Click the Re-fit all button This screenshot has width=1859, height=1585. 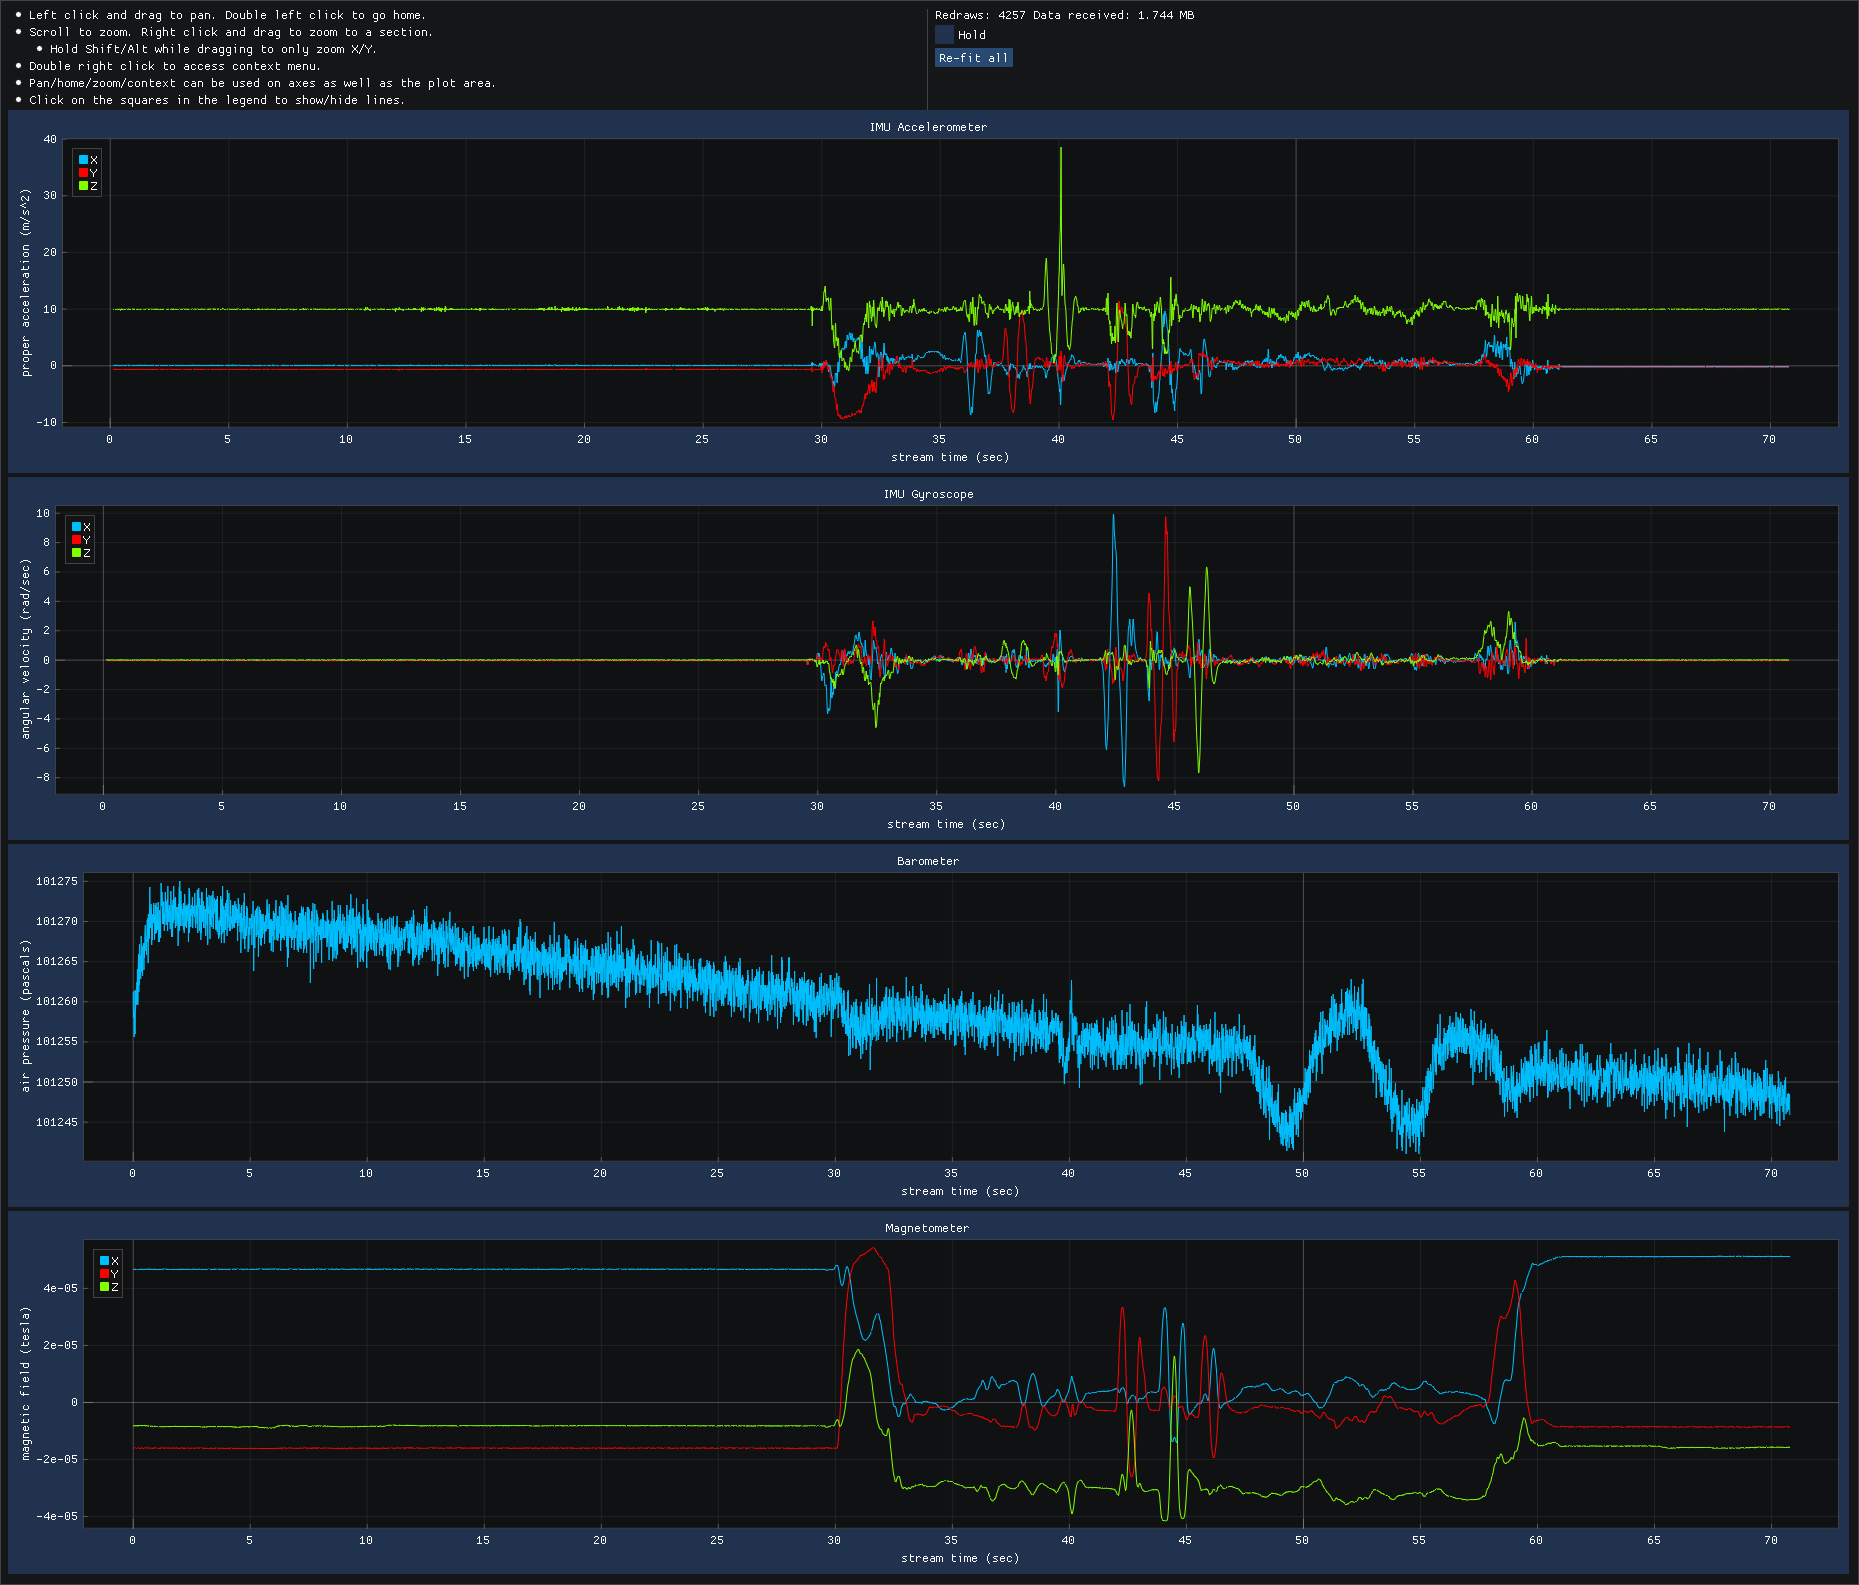coord(973,58)
